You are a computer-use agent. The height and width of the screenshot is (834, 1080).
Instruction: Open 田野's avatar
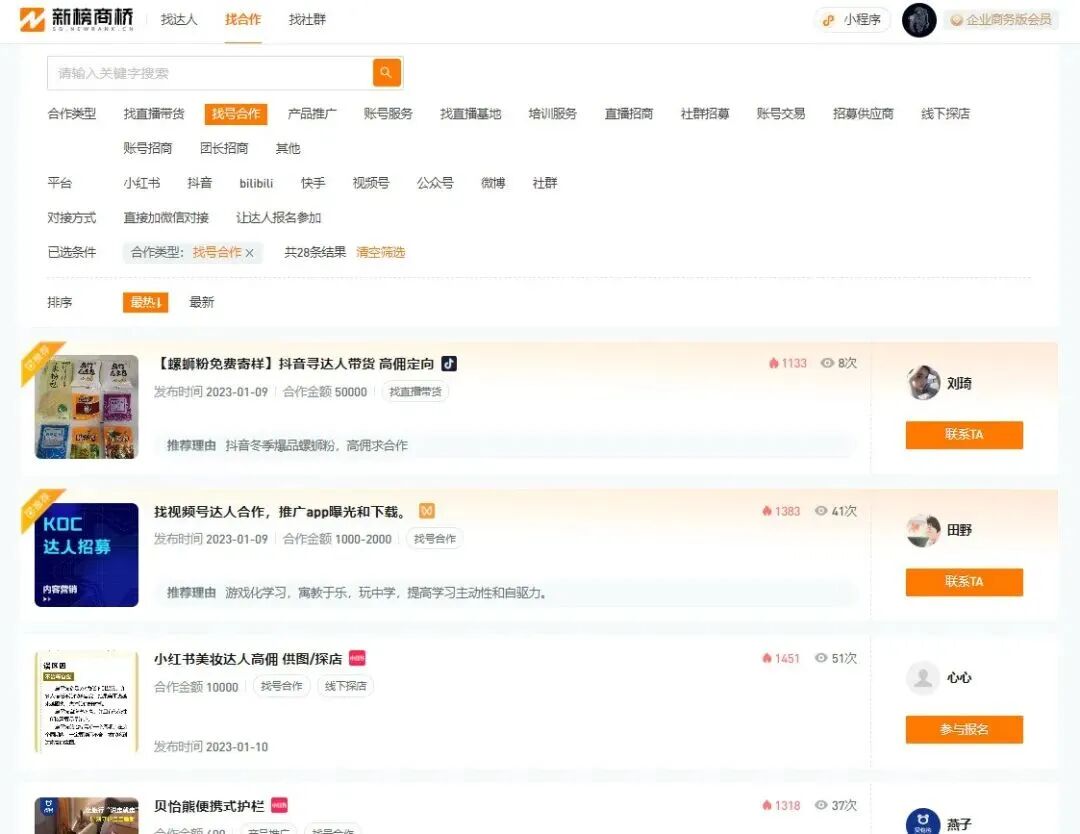[923, 530]
